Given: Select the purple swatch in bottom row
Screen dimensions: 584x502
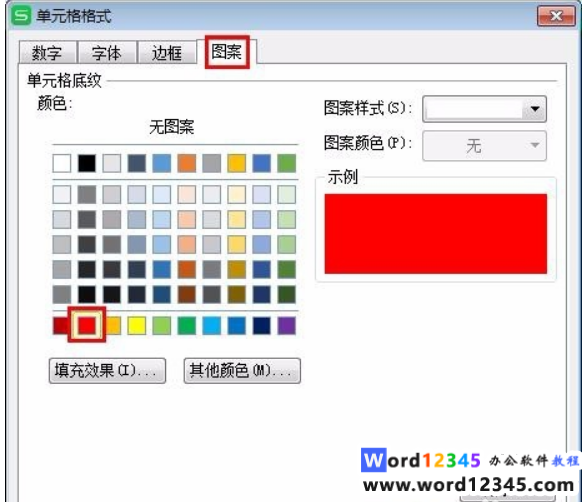Looking at the screenshot, I should [286, 325].
